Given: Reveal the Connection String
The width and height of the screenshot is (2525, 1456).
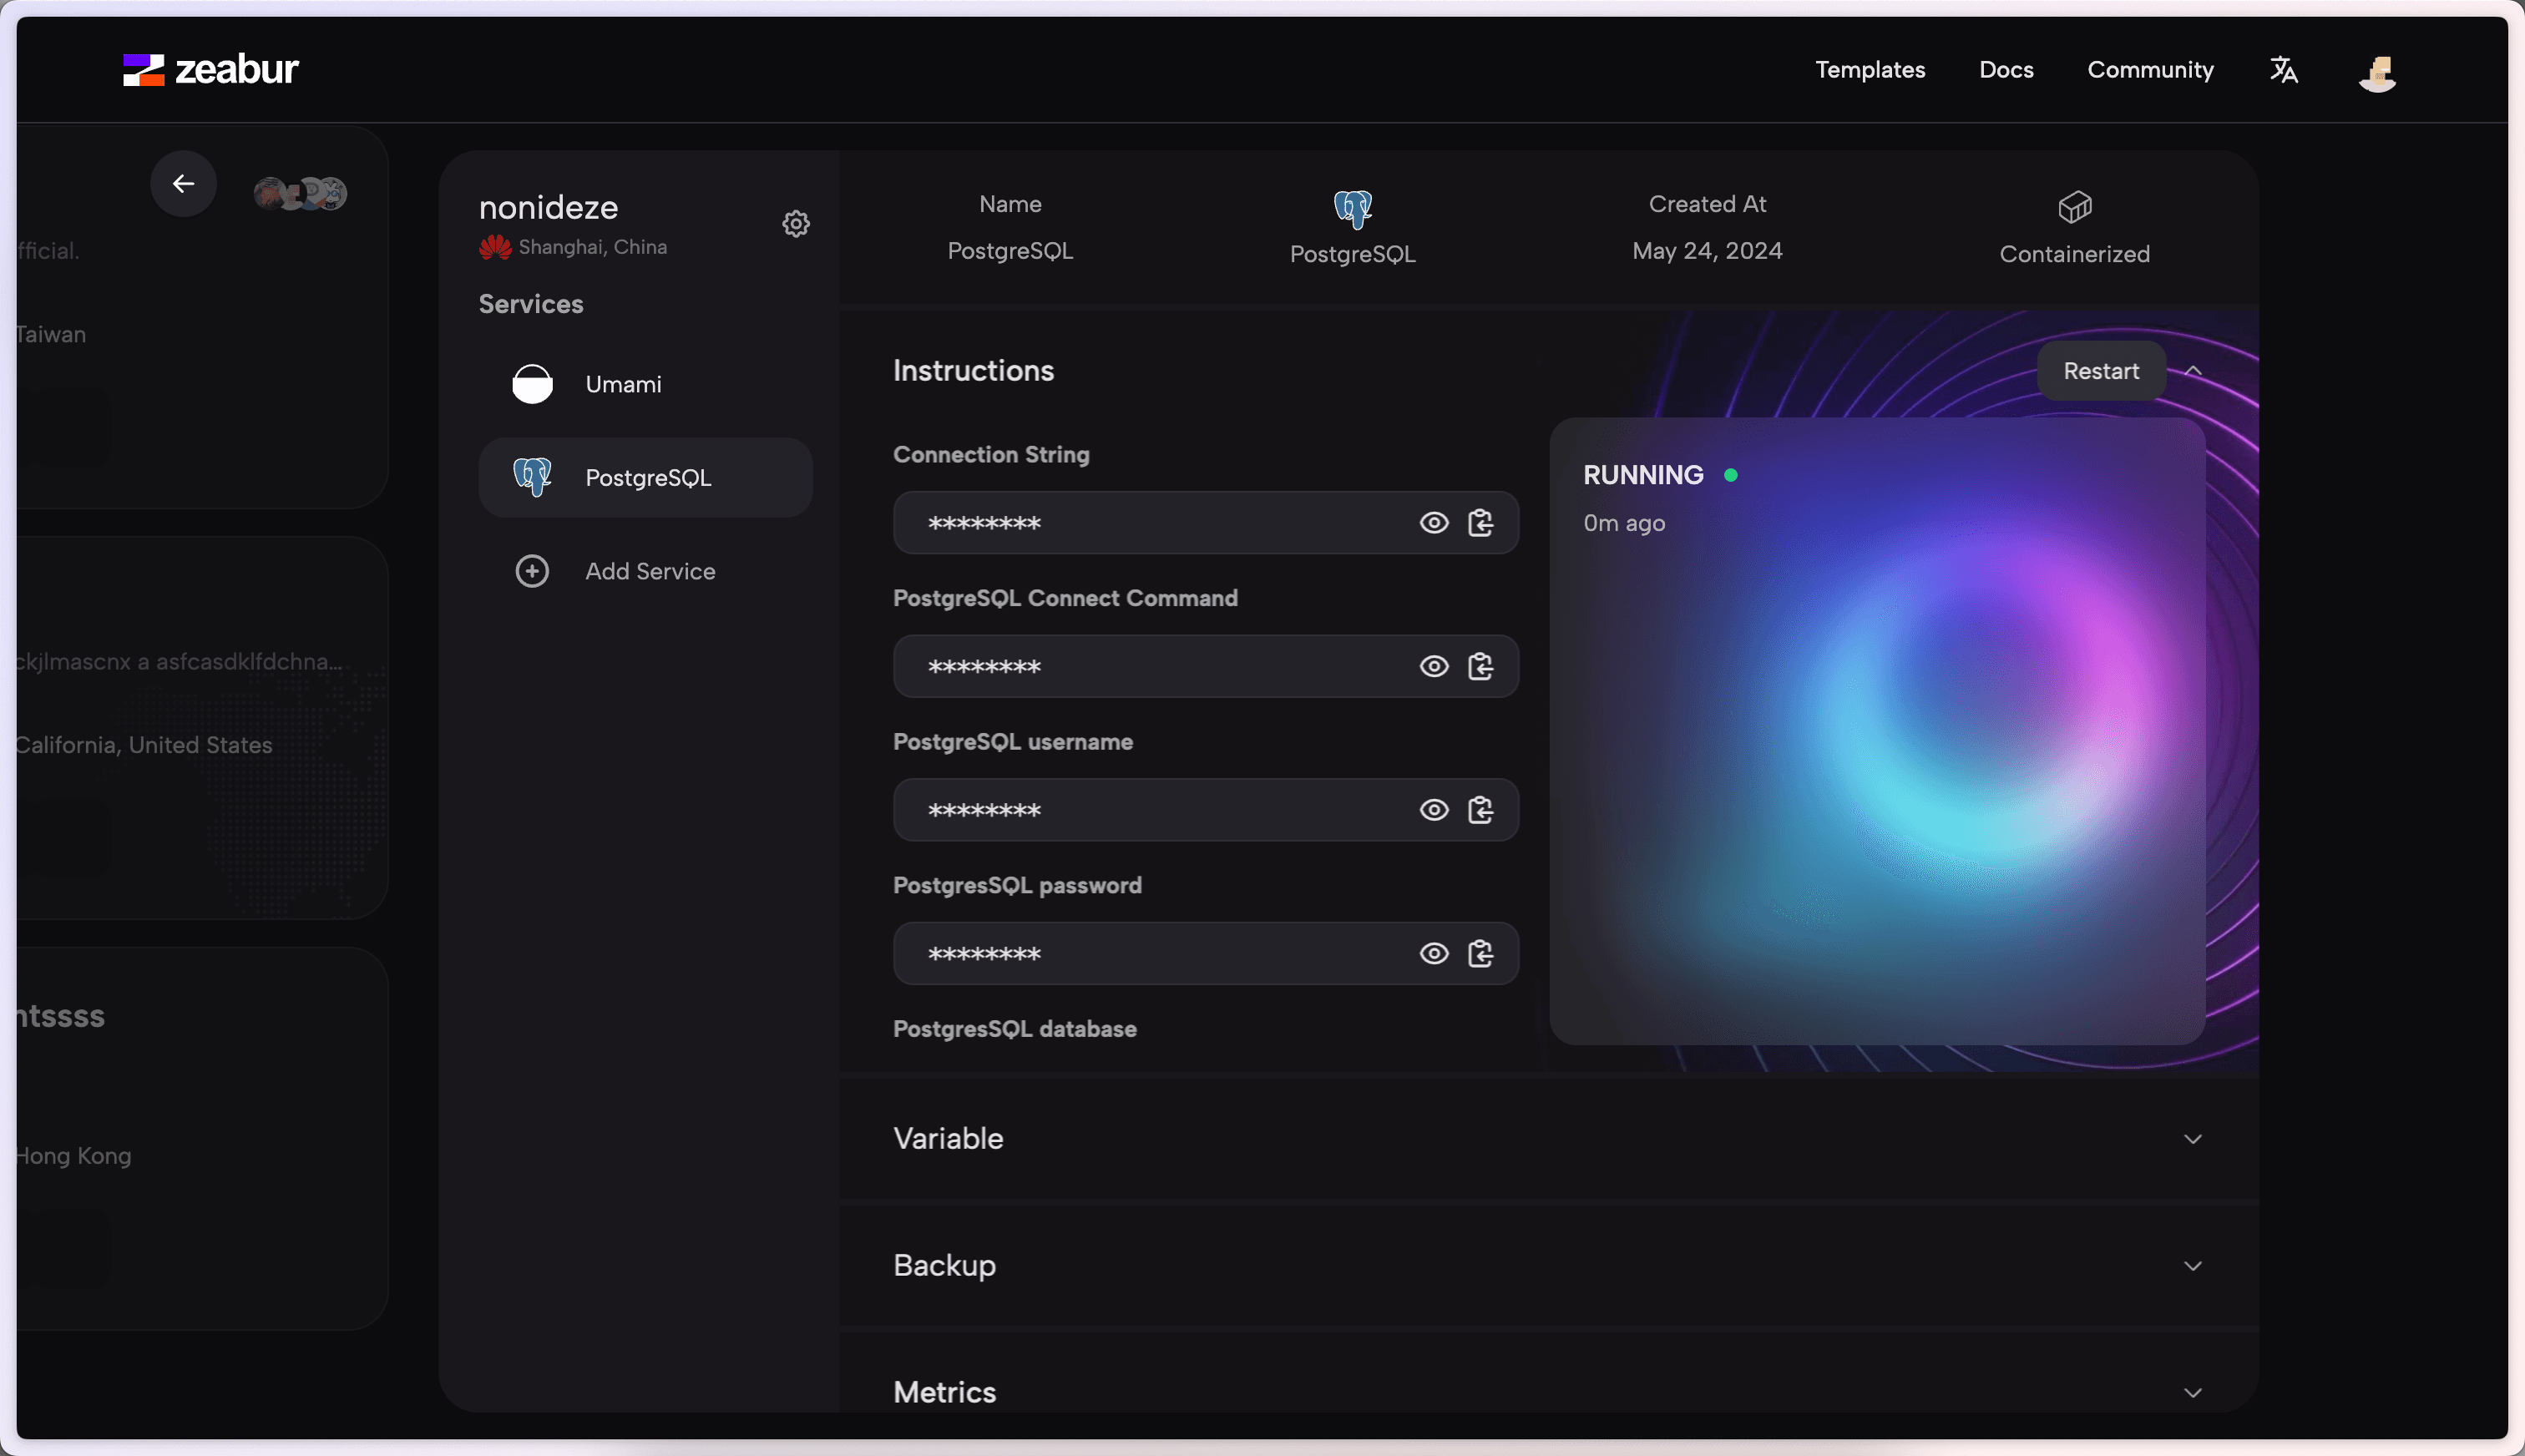Looking at the screenshot, I should [1434, 523].
